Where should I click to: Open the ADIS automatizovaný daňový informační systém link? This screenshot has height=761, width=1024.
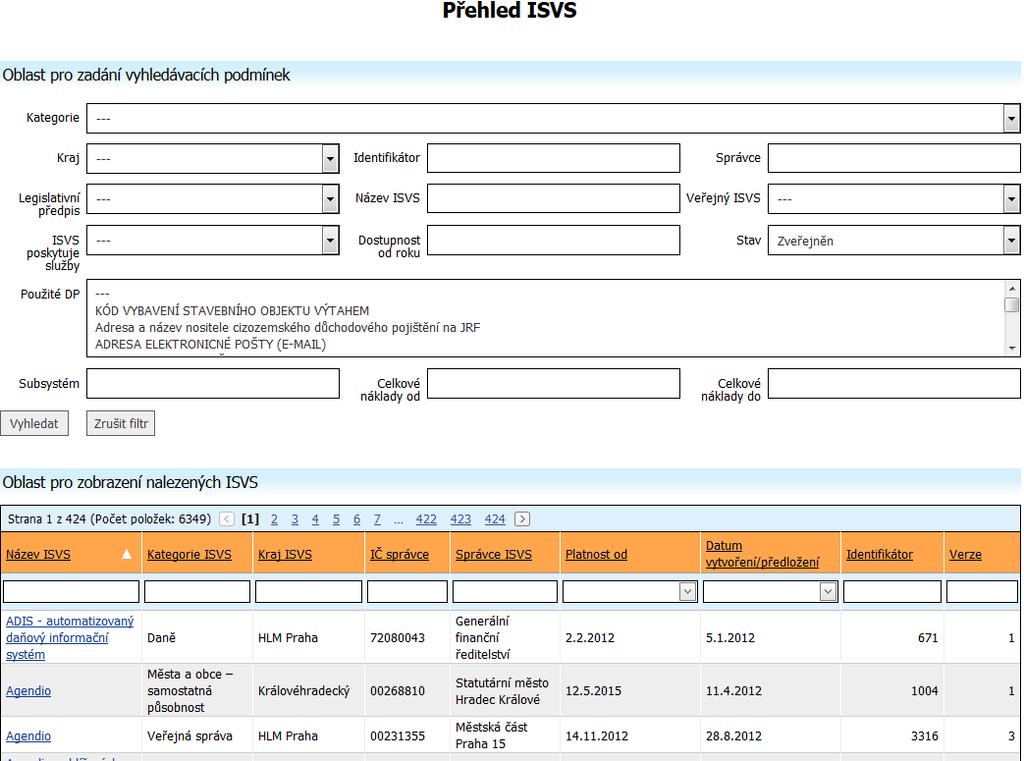coord(70,638)
